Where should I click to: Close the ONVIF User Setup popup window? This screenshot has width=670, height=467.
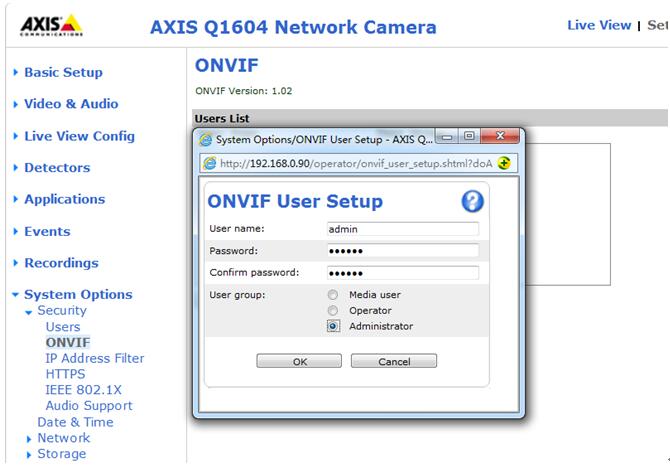coord(501,137)
